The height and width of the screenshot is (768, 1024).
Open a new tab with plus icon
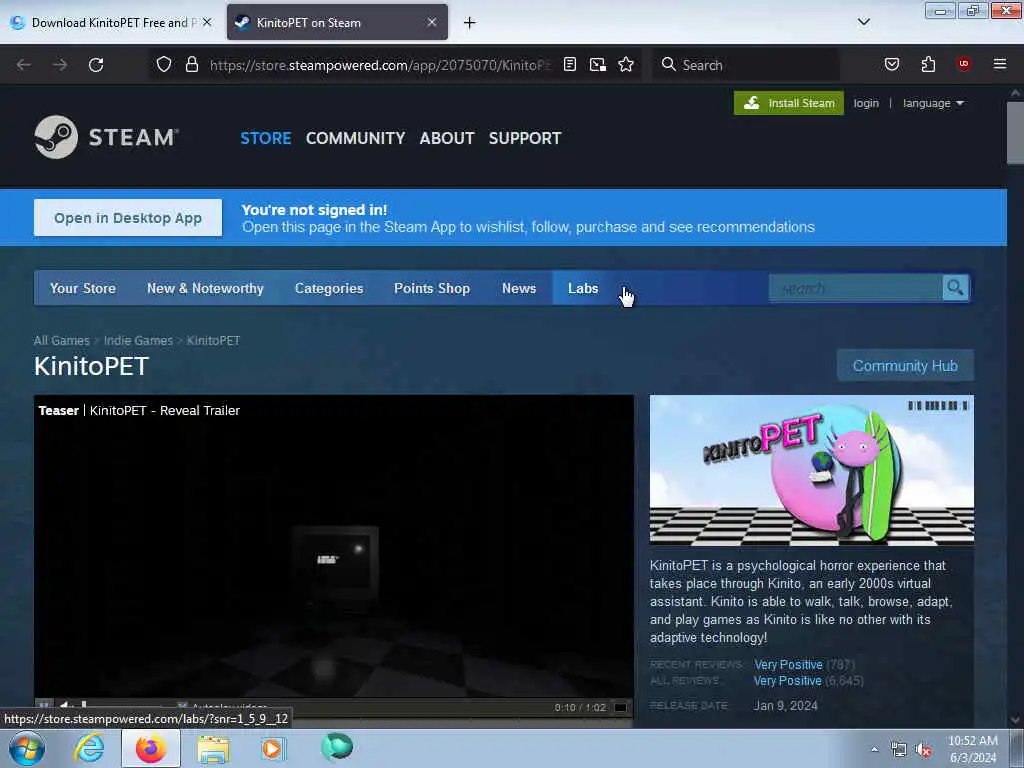coord(470,23)
